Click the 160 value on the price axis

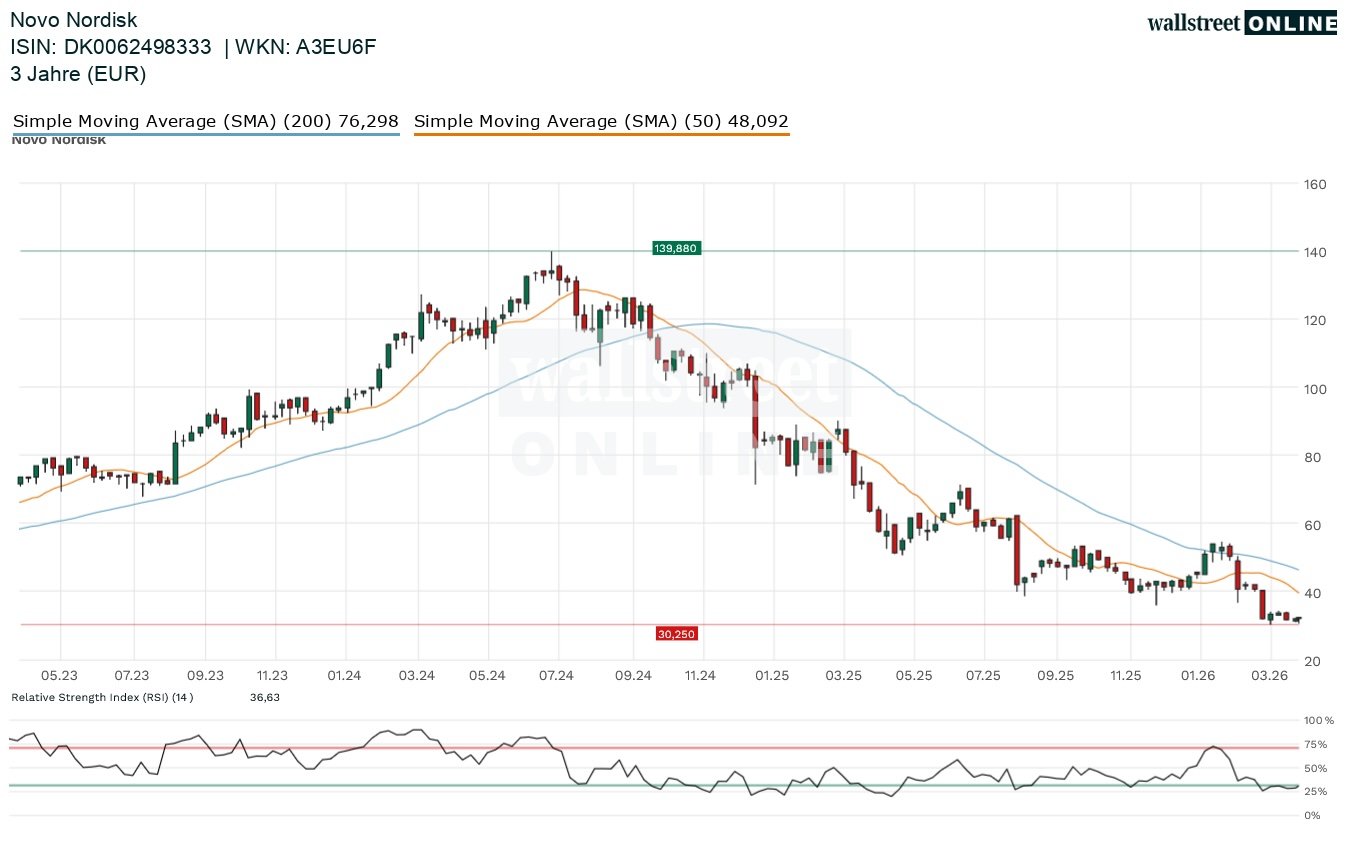(1314, 184)
